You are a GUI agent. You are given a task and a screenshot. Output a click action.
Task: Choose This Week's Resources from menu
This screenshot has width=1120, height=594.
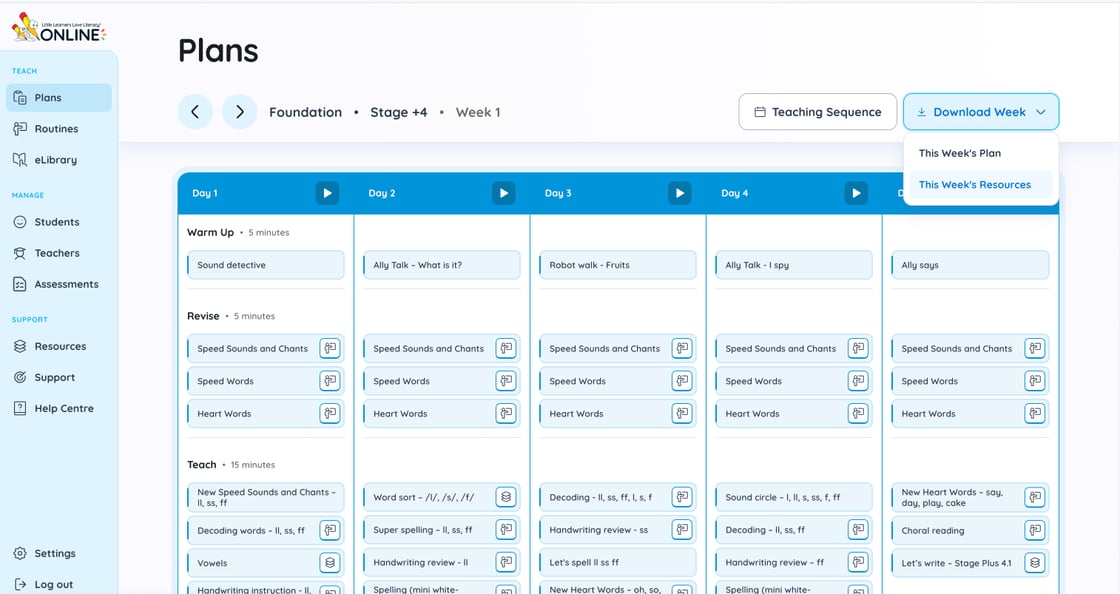(x=974, y=185)
